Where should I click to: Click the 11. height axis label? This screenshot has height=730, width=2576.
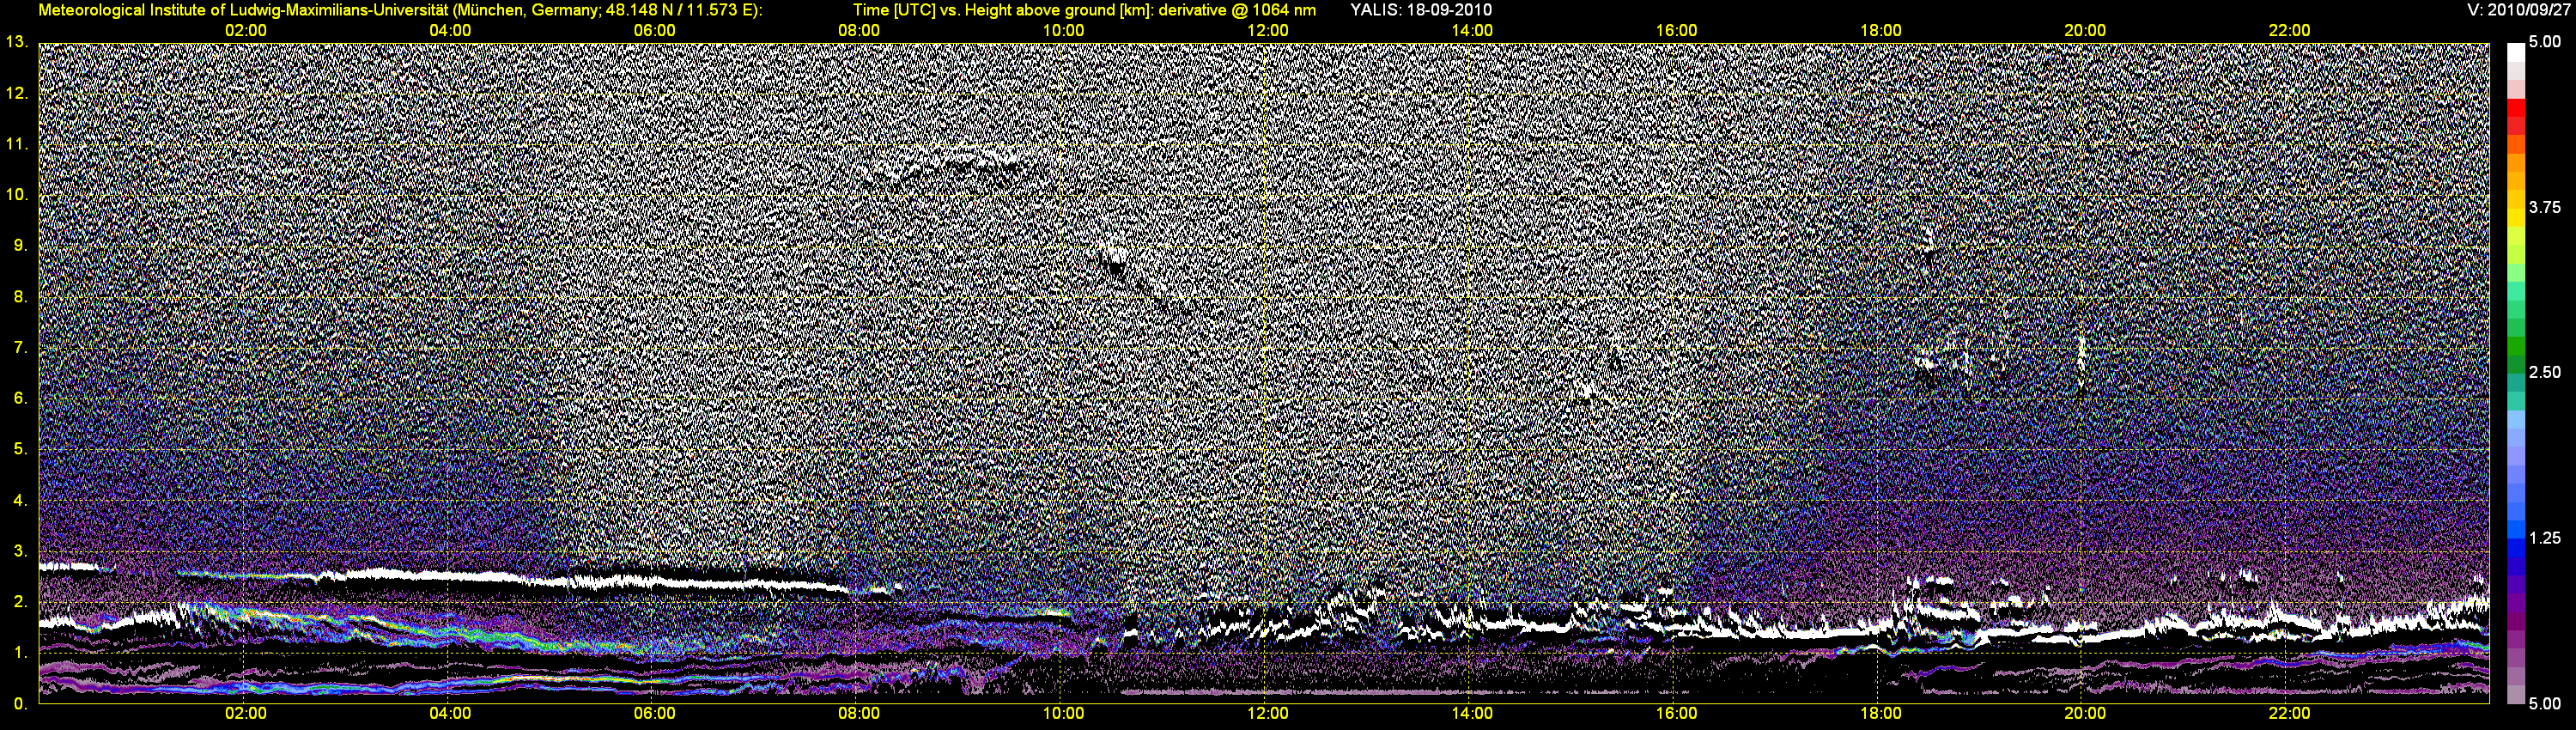pyautogui.click(x=17, y=144)
